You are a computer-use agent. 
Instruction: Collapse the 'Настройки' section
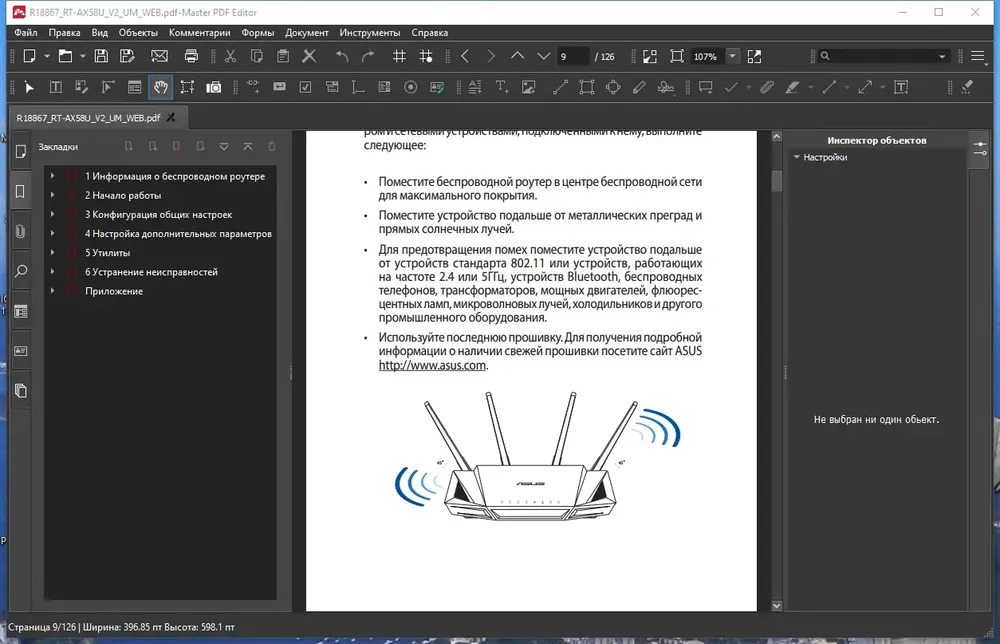pos(797,157)
